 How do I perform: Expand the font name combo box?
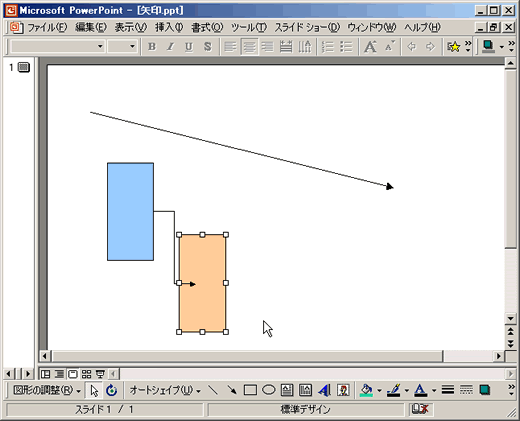(100, 47)
